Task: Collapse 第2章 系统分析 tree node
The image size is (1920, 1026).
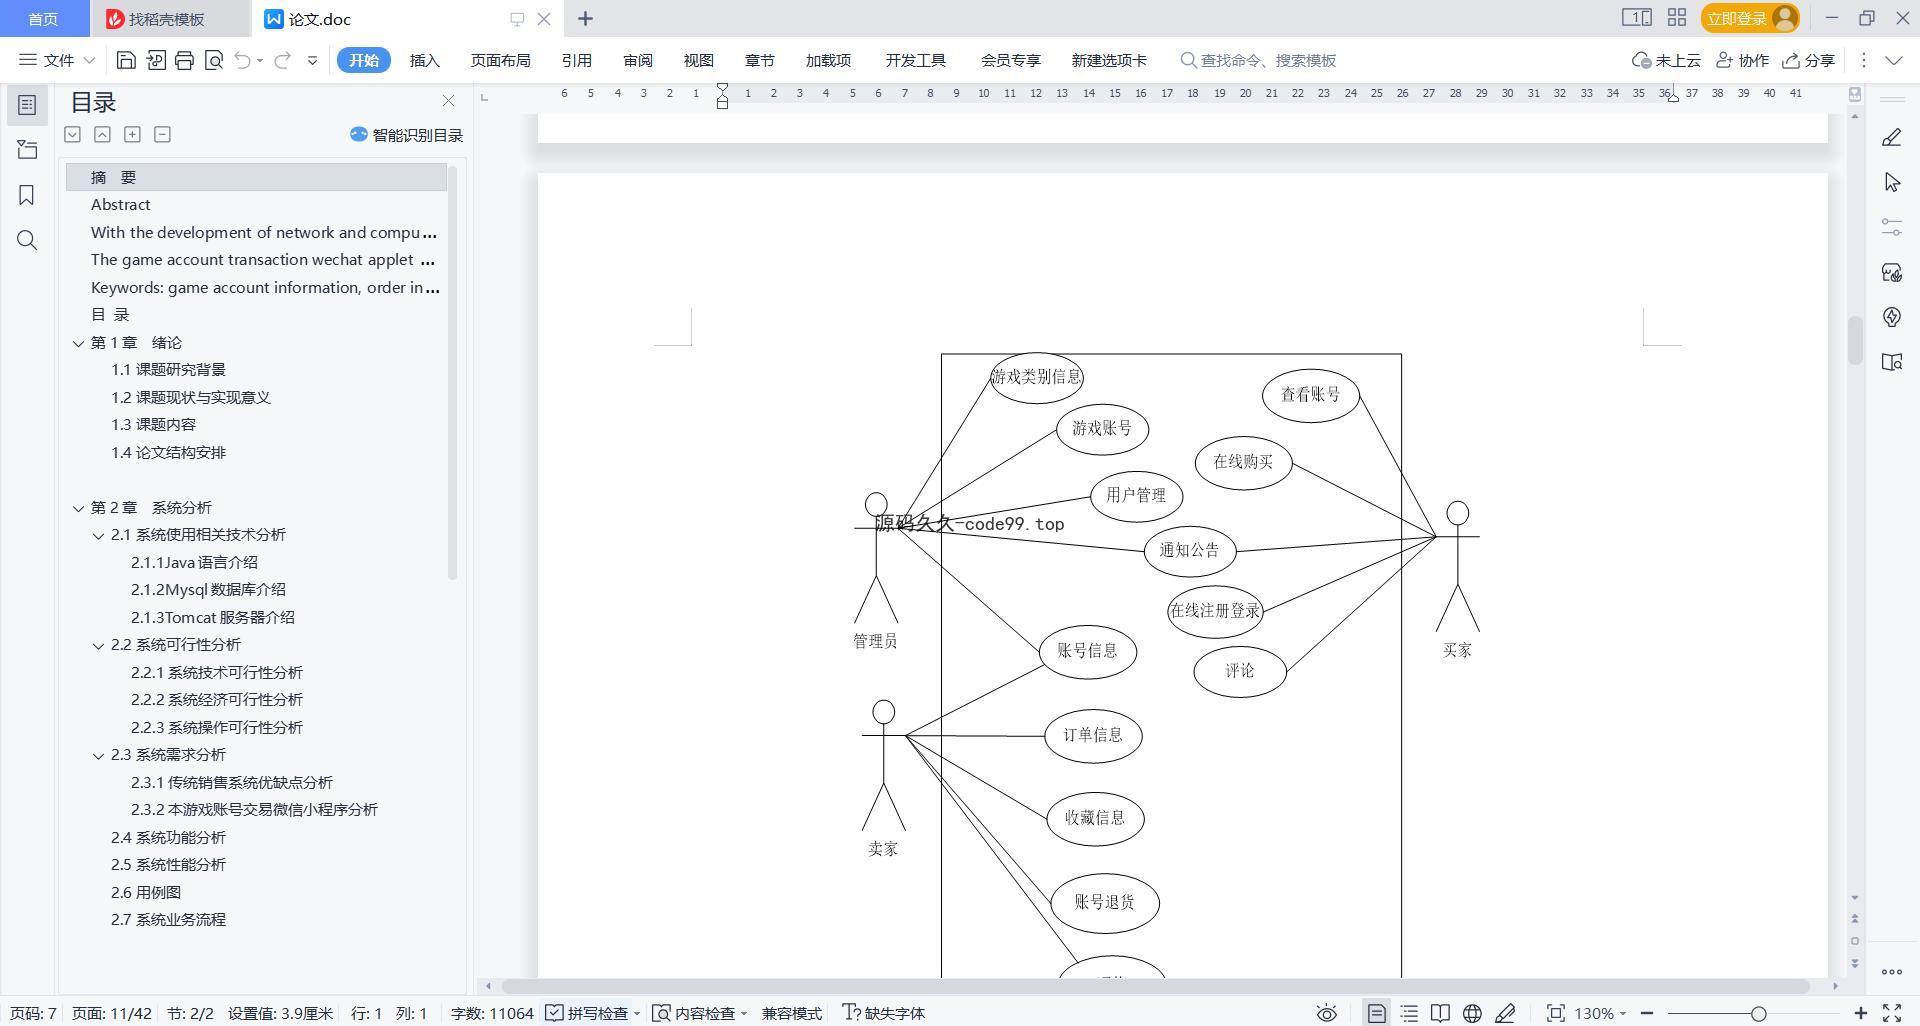Action: (x=78, y=508)
